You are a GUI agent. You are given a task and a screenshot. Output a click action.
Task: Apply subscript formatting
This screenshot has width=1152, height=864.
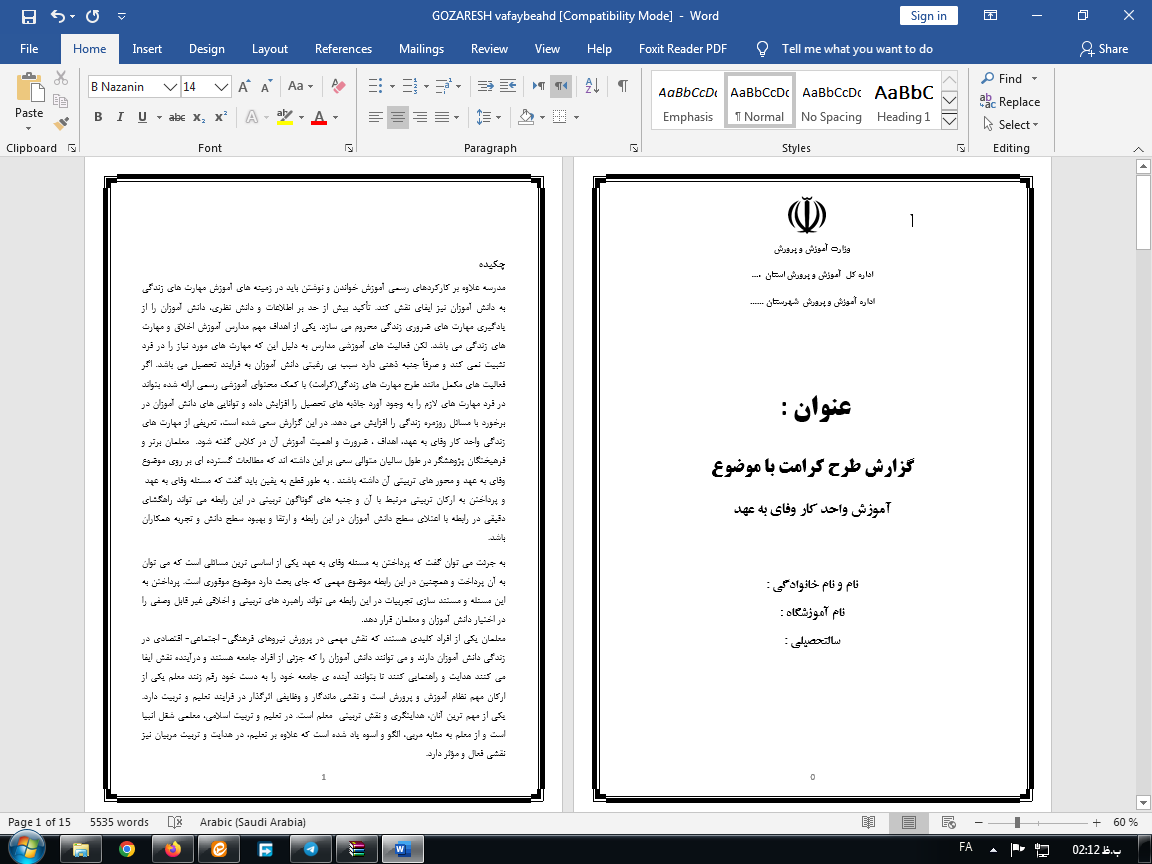(199, 117)
